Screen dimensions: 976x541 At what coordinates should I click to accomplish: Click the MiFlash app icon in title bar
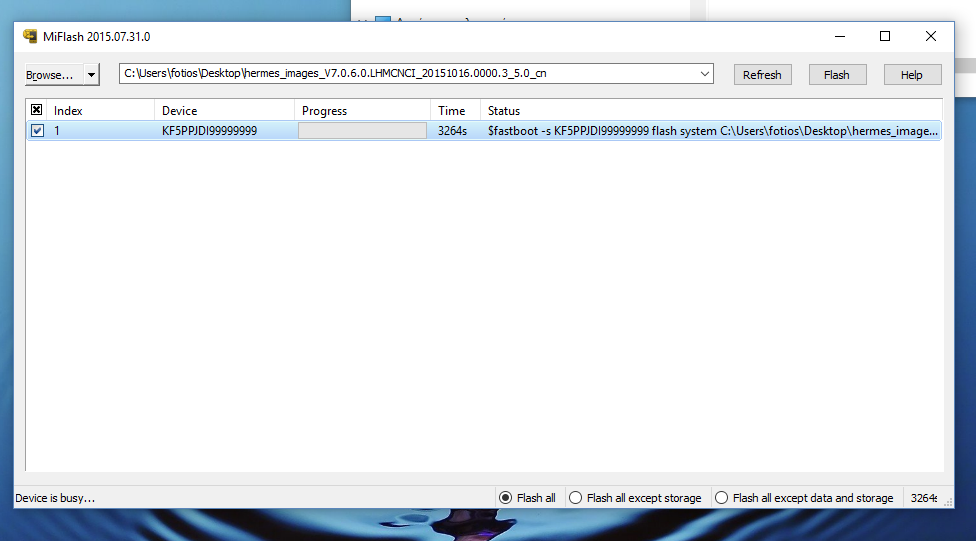[30, 36]
